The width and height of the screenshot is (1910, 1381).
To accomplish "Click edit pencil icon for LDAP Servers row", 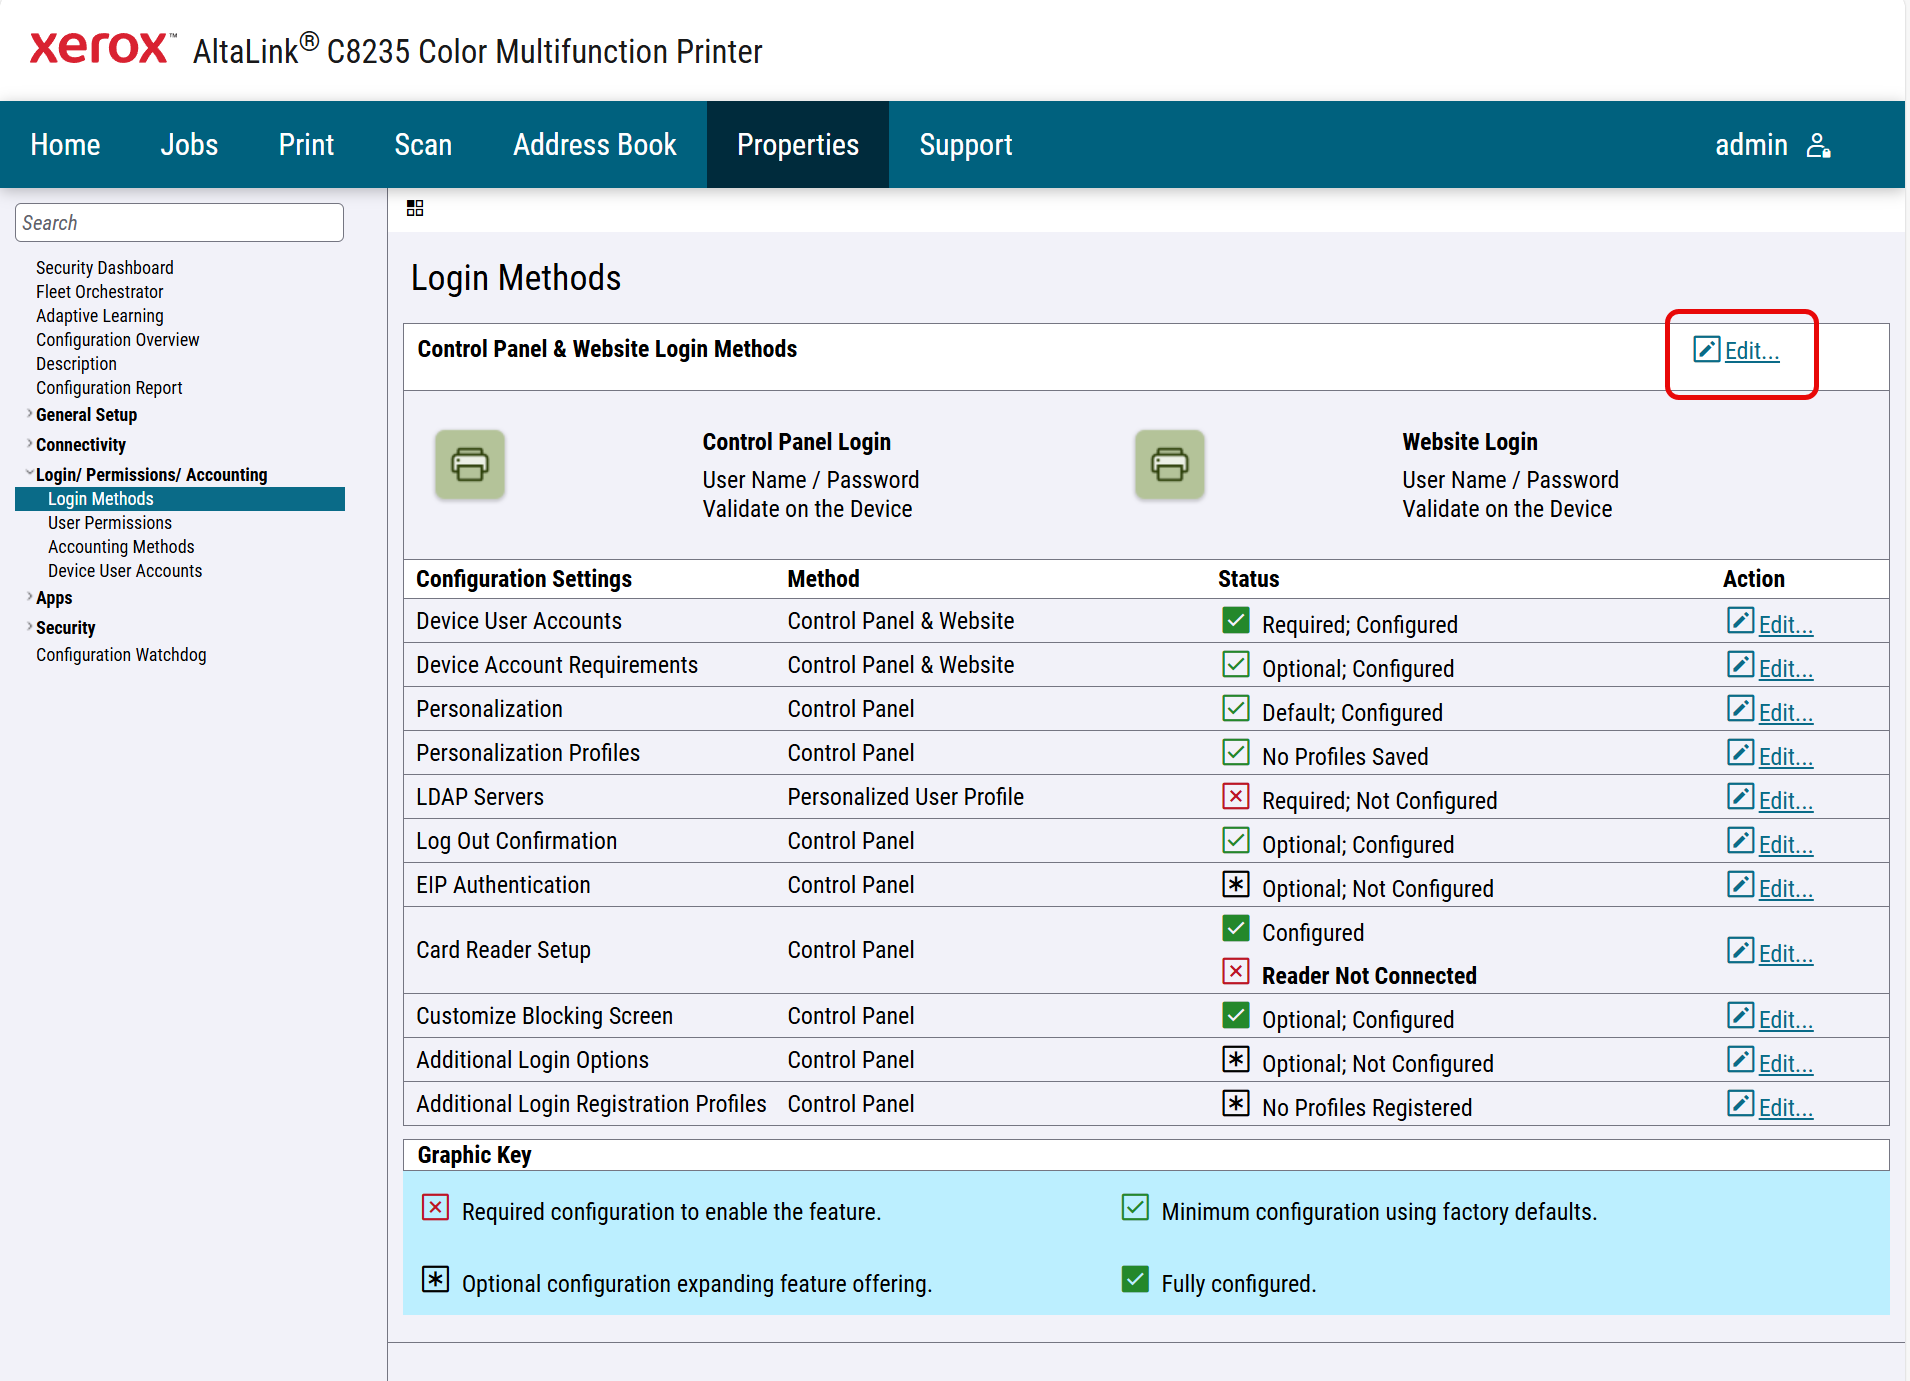I will tap(1740, 797).
